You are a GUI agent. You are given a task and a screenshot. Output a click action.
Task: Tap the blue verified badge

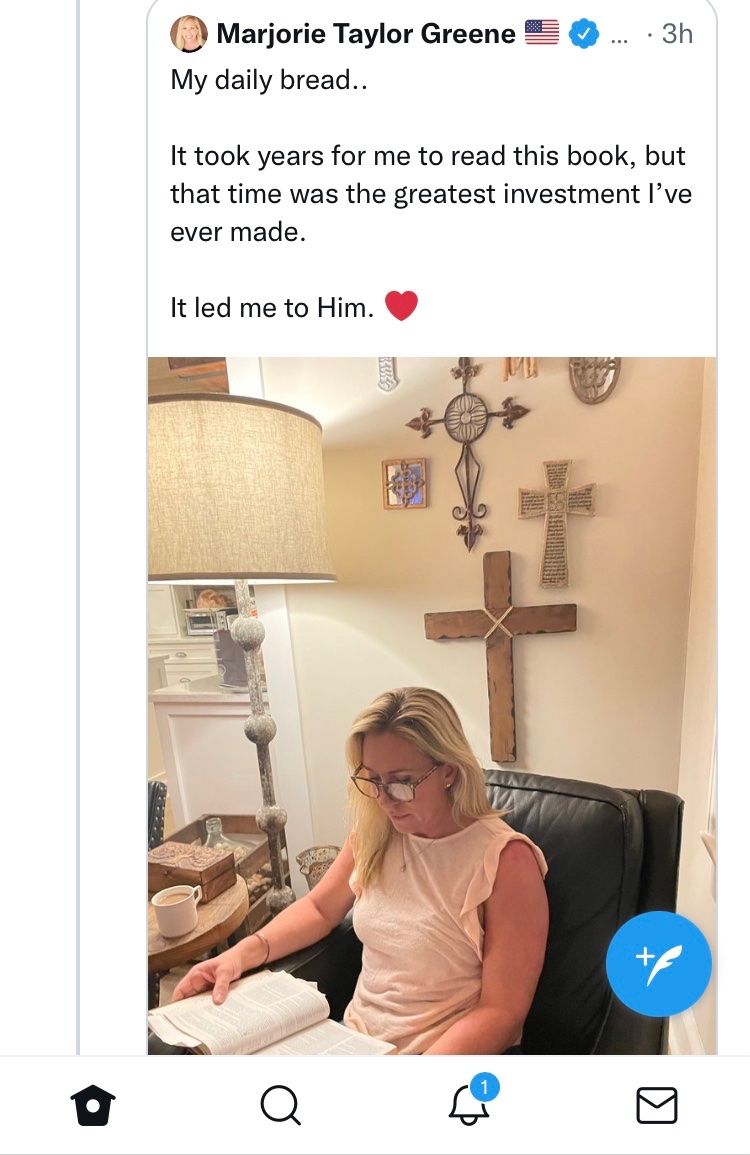tap(583, 35)
